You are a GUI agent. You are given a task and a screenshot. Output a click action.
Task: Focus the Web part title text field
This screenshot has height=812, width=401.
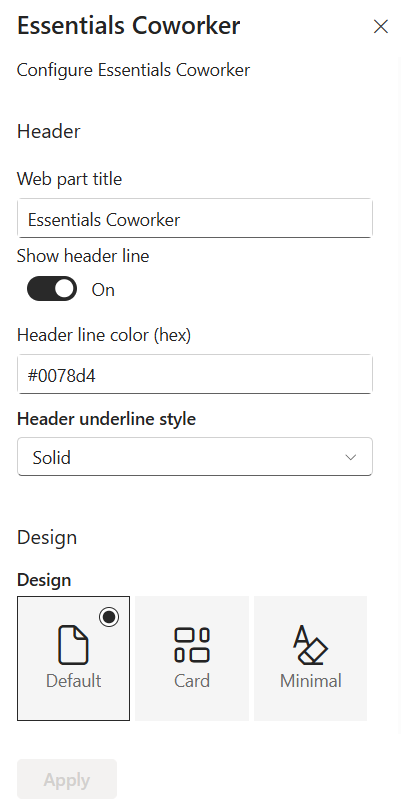click(x=195, y=219)
